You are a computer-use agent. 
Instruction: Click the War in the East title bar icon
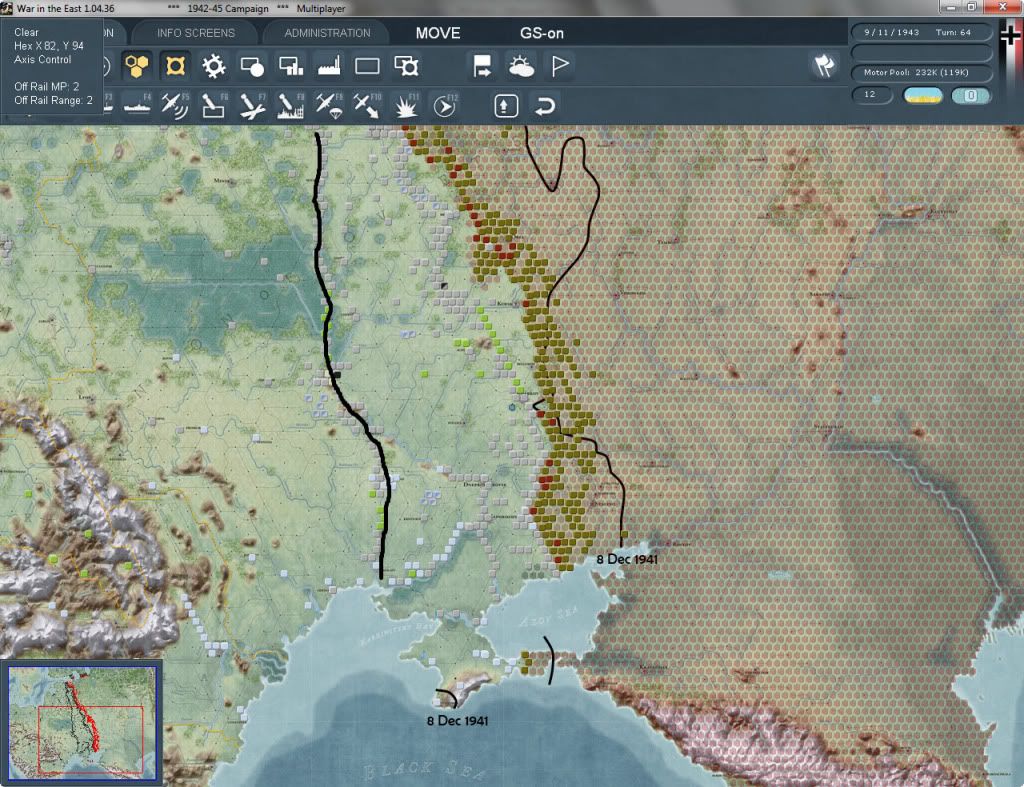[x=7, y=8]
